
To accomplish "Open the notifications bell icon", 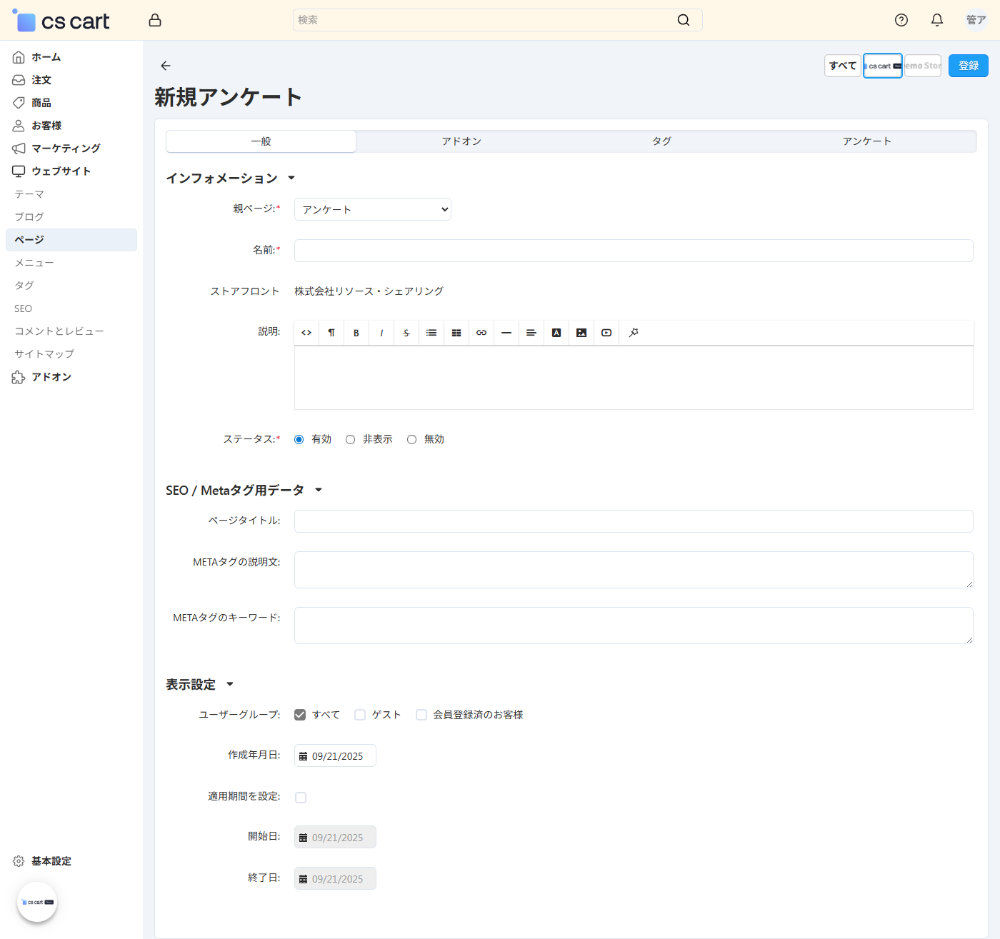I will tap(937, 20).
